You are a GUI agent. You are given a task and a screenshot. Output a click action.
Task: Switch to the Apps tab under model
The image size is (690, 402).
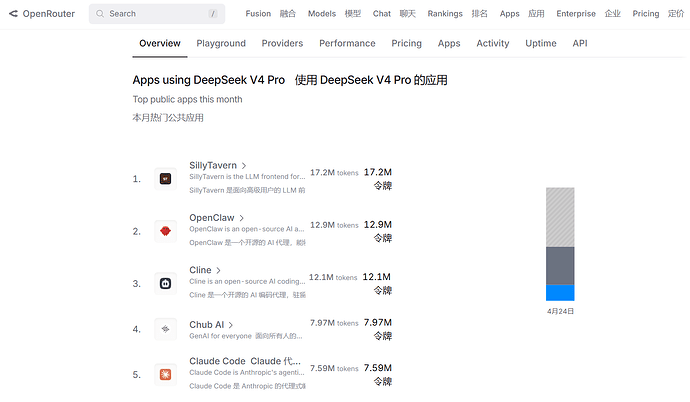[x=449, y=43]
